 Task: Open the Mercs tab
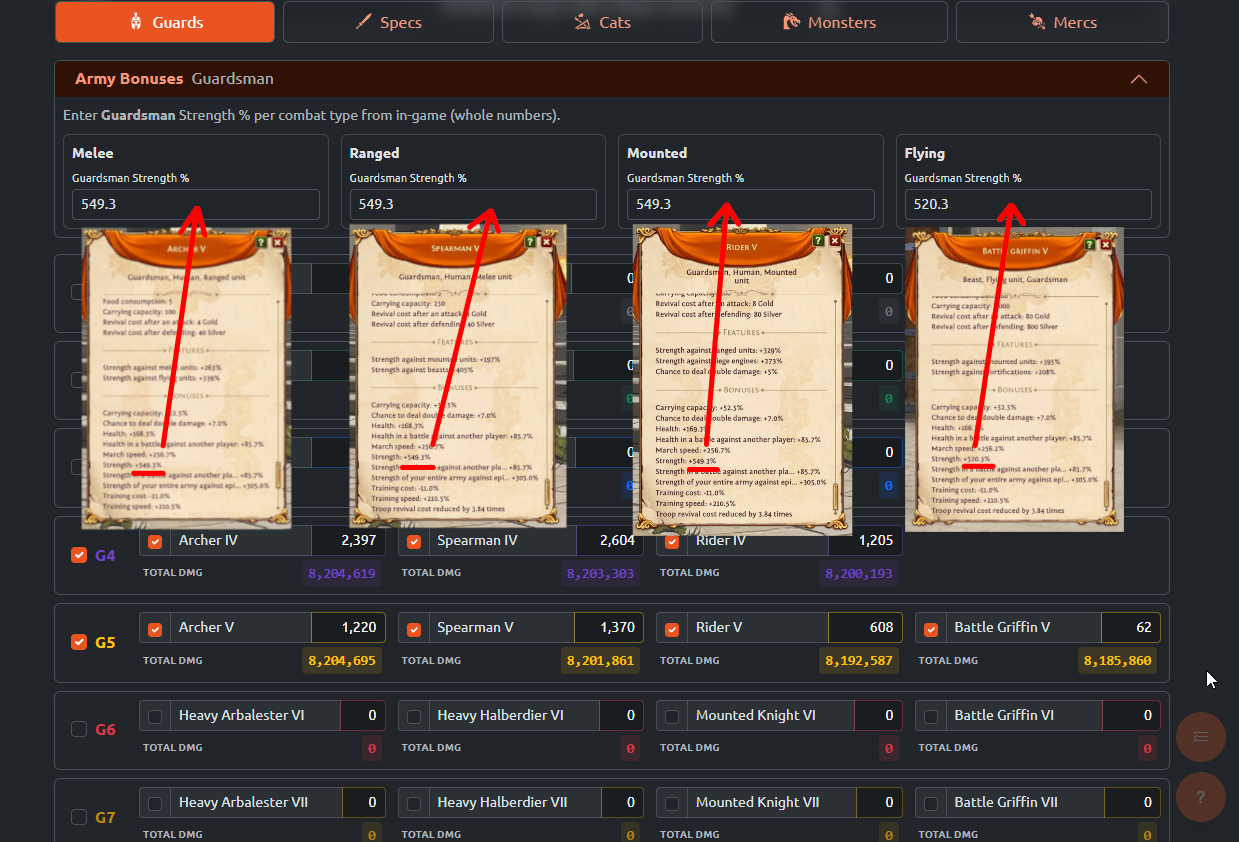pos(1062,22)
